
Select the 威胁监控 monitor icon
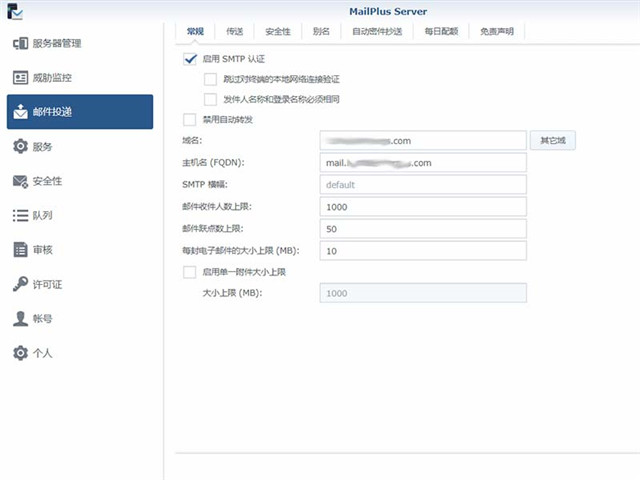[20, 78]
